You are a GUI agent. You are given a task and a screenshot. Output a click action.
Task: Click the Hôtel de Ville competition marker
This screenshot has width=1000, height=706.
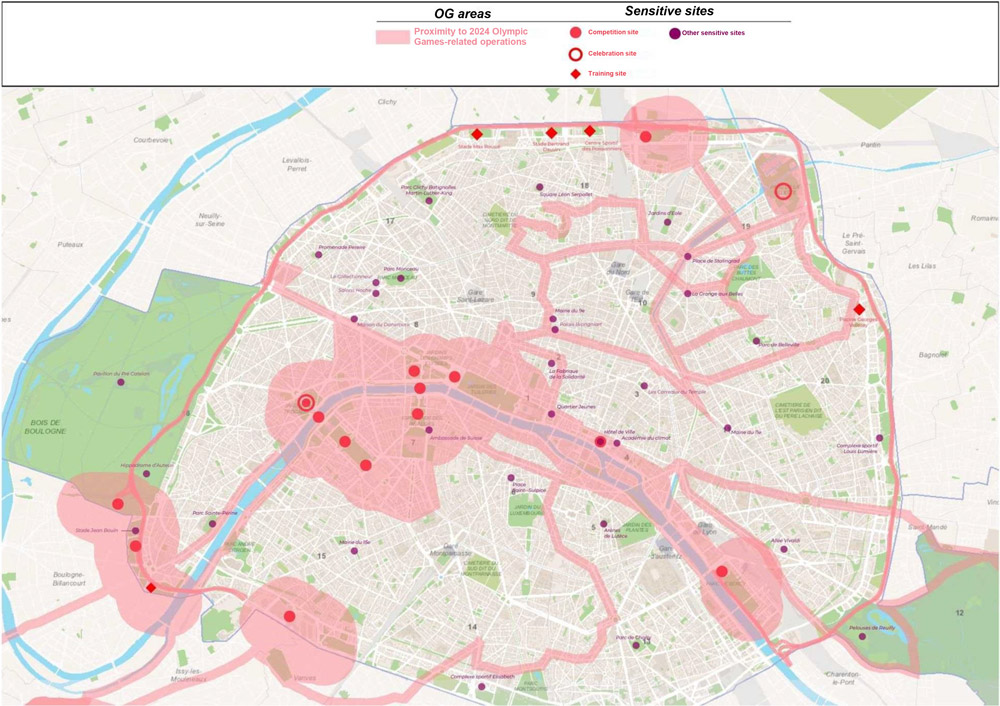pyautogui.click(x=600, y=442)
